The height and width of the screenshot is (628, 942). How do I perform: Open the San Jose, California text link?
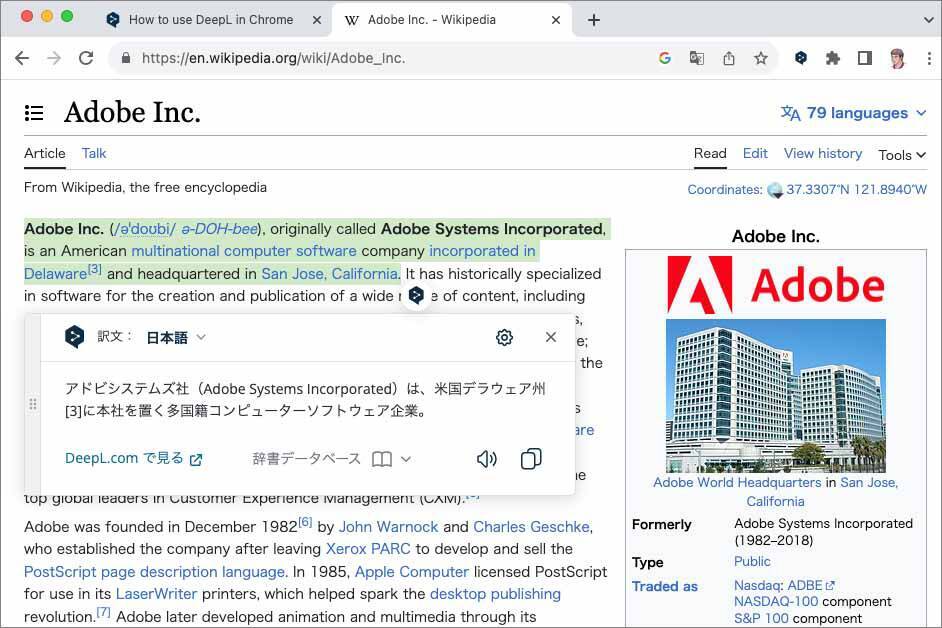coord(329,274)
